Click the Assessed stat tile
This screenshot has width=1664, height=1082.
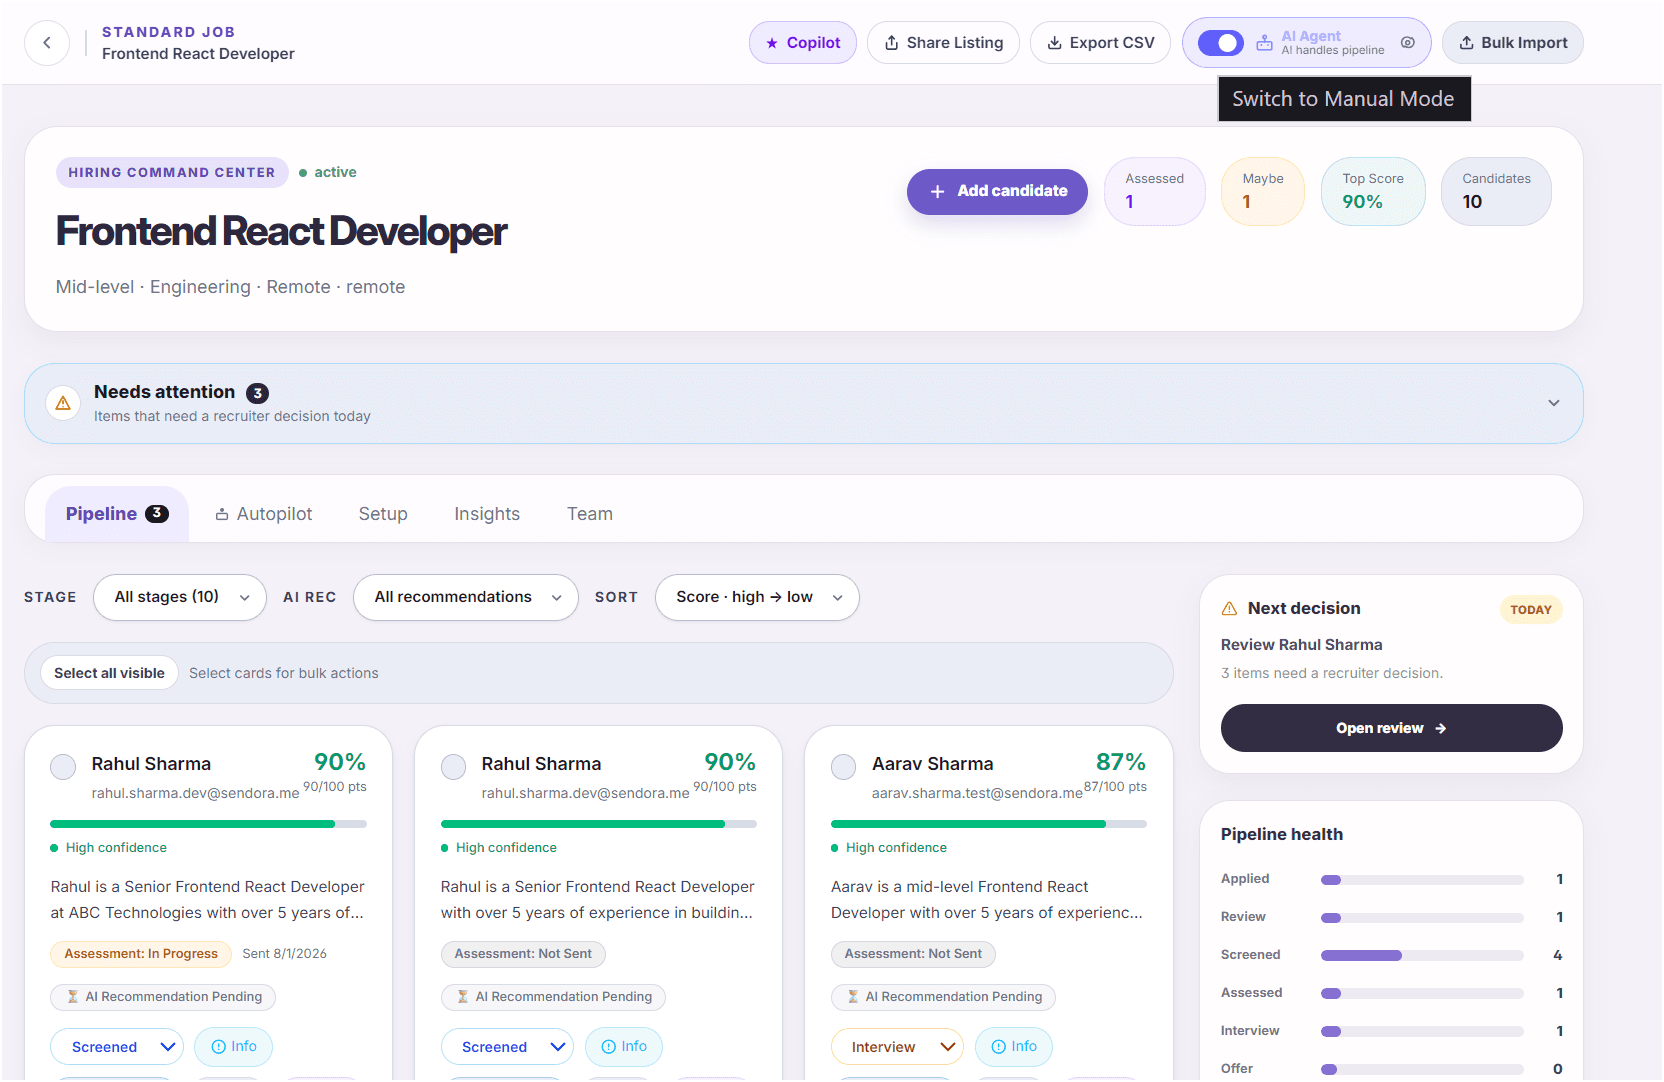coord(1155,191)
